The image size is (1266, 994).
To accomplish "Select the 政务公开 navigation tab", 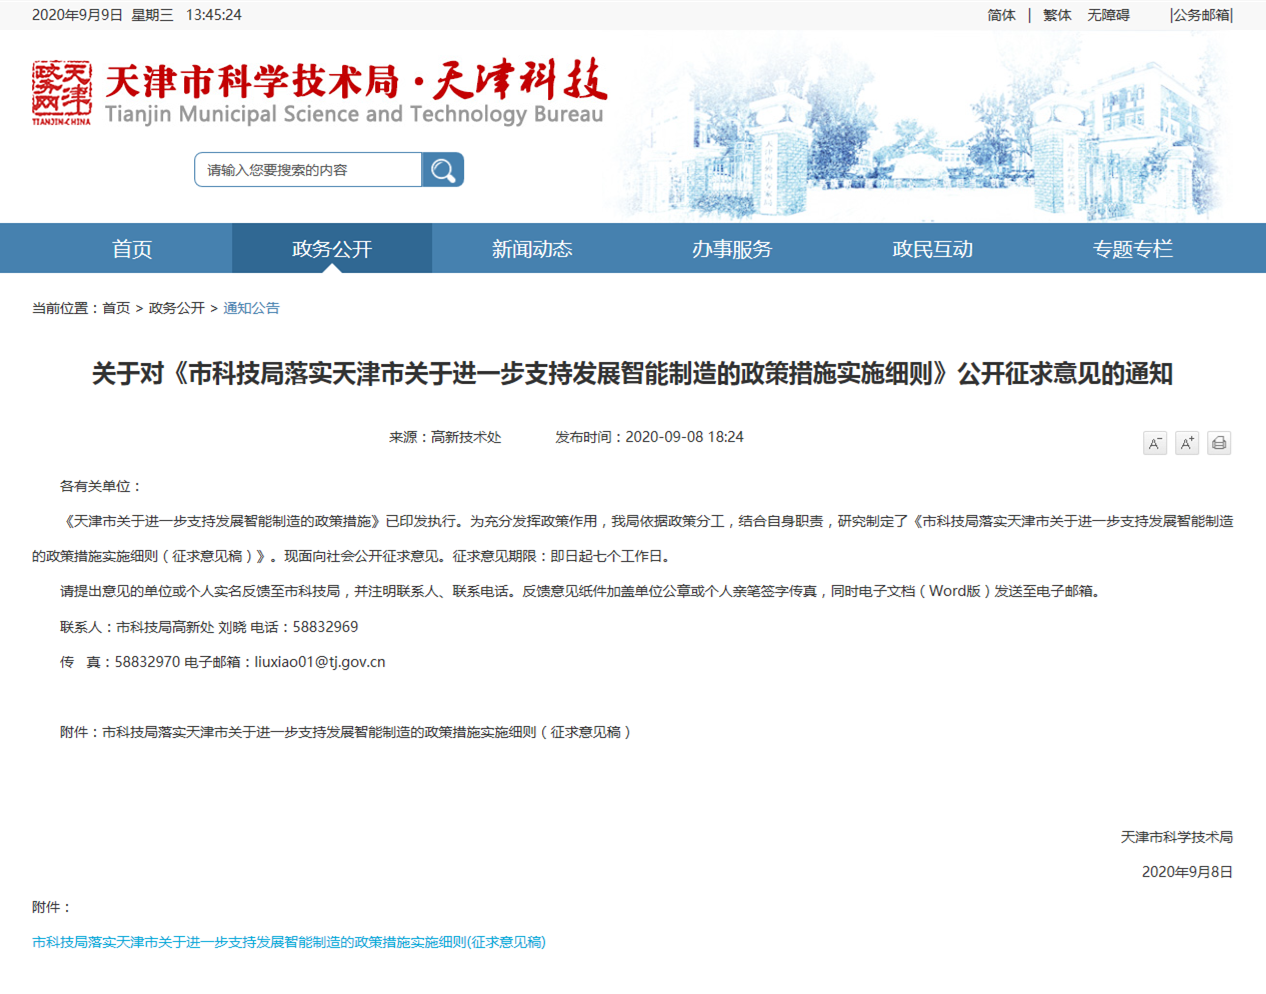I will pyautogui.click(x=332, y=249).
